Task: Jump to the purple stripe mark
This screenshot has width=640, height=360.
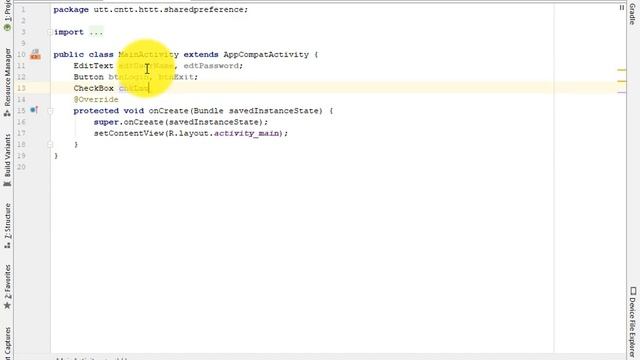Action: pos(622,93)
